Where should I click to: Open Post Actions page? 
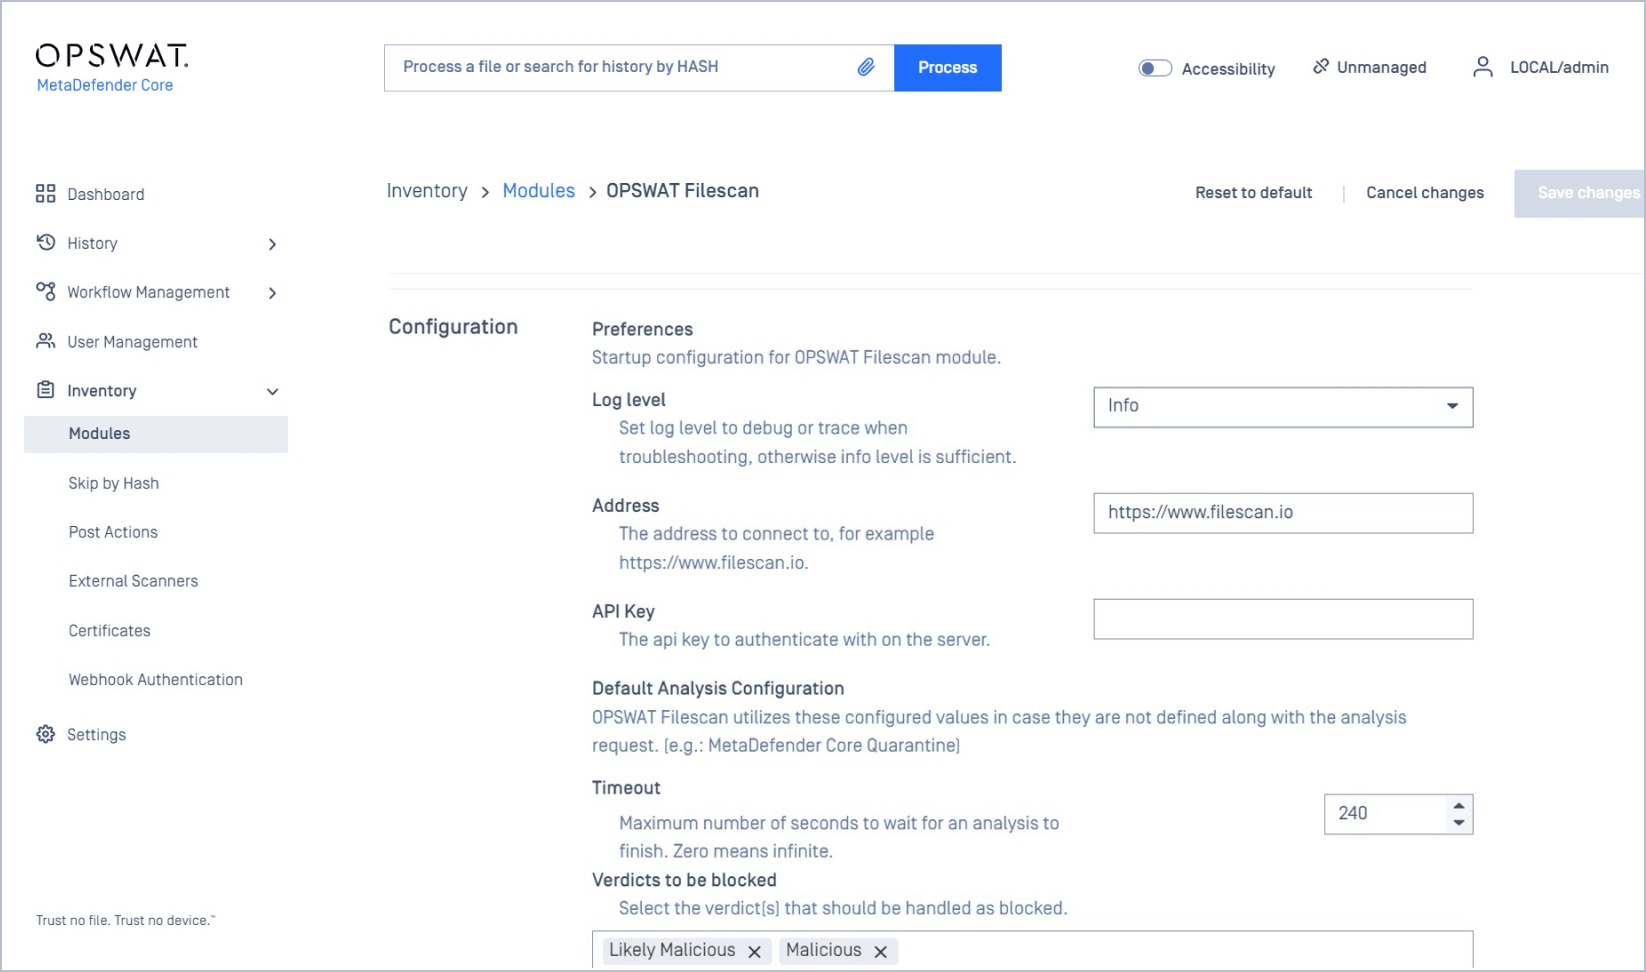click(113, 532)
